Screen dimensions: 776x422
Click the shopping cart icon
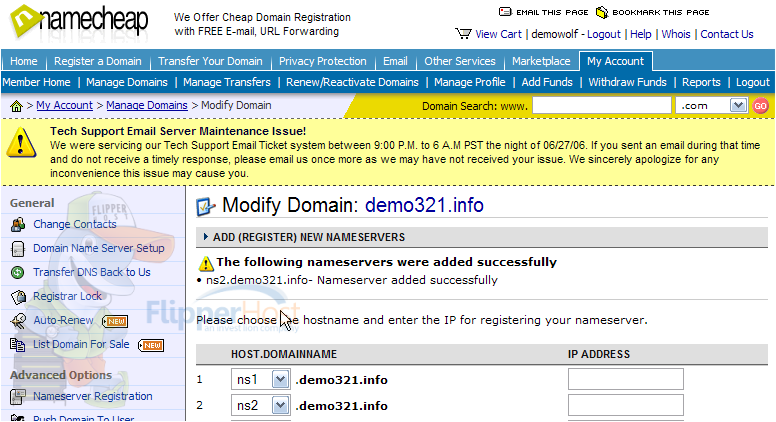(x=463, y=34)
